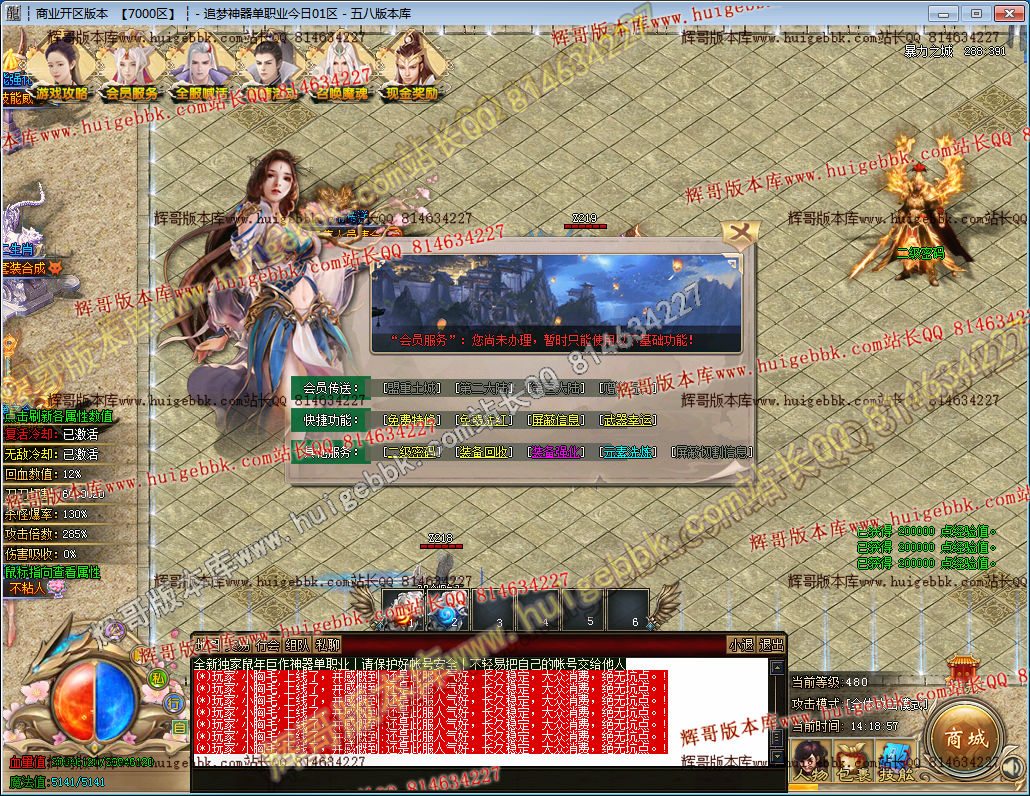
Task: Open the 包裹 inventory bag icon
Action: pos(851,761)
